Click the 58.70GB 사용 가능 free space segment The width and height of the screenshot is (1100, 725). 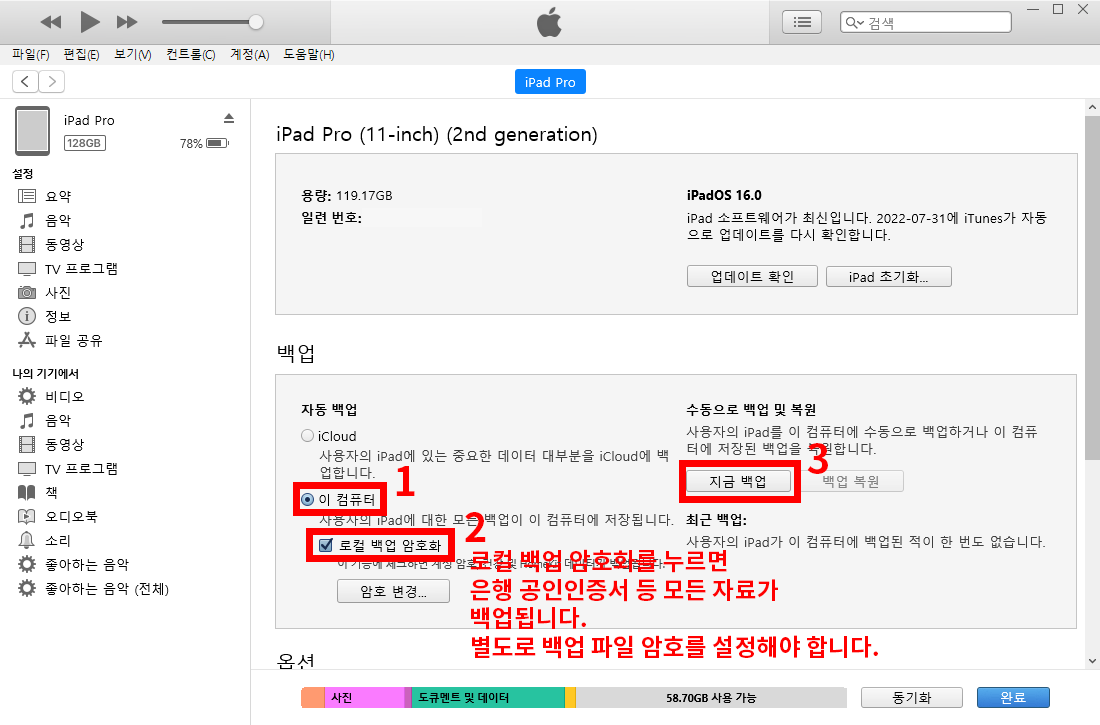711,698
